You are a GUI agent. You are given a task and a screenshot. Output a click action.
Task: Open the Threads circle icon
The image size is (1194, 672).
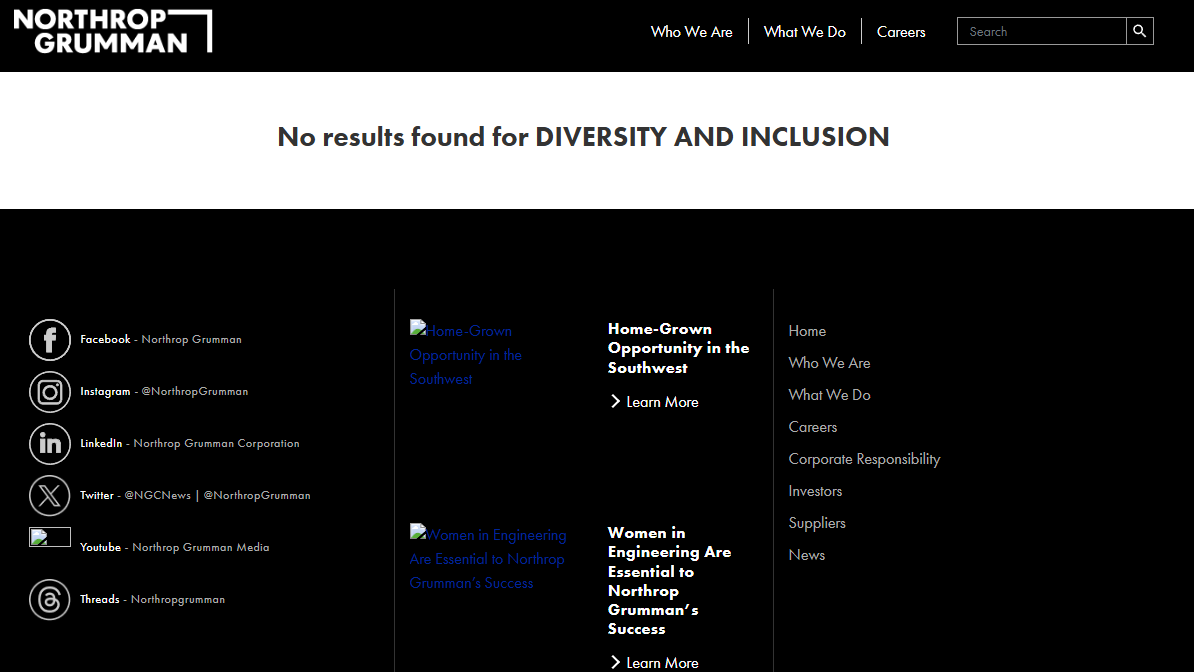50,600
